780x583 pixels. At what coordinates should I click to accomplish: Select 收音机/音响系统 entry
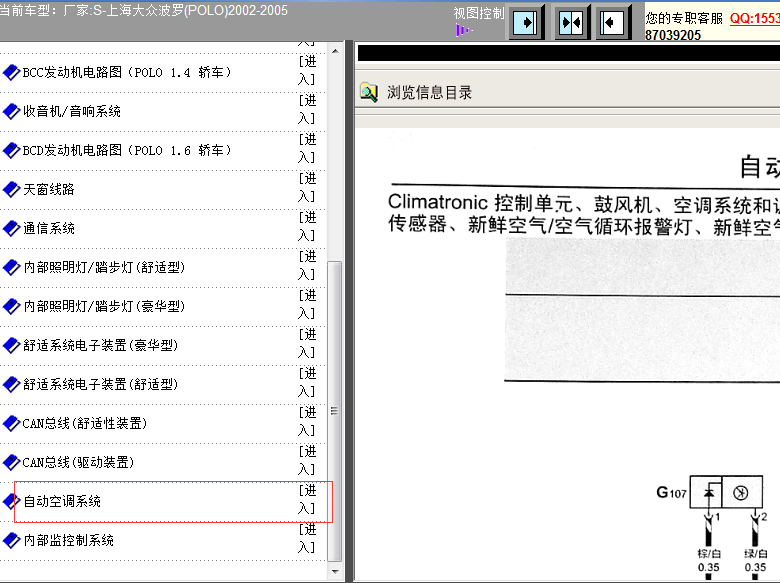click(72, 111)
